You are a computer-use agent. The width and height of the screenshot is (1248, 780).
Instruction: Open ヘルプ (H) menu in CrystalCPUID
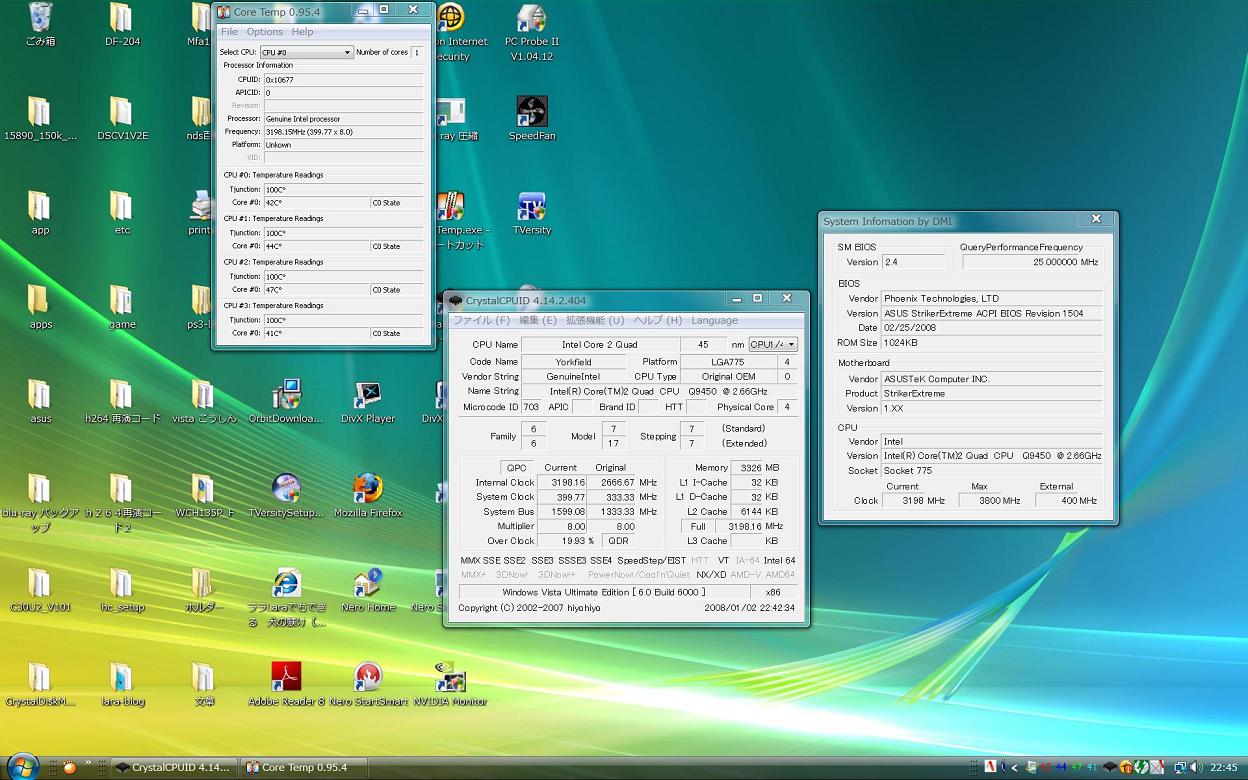click(657, 320)
